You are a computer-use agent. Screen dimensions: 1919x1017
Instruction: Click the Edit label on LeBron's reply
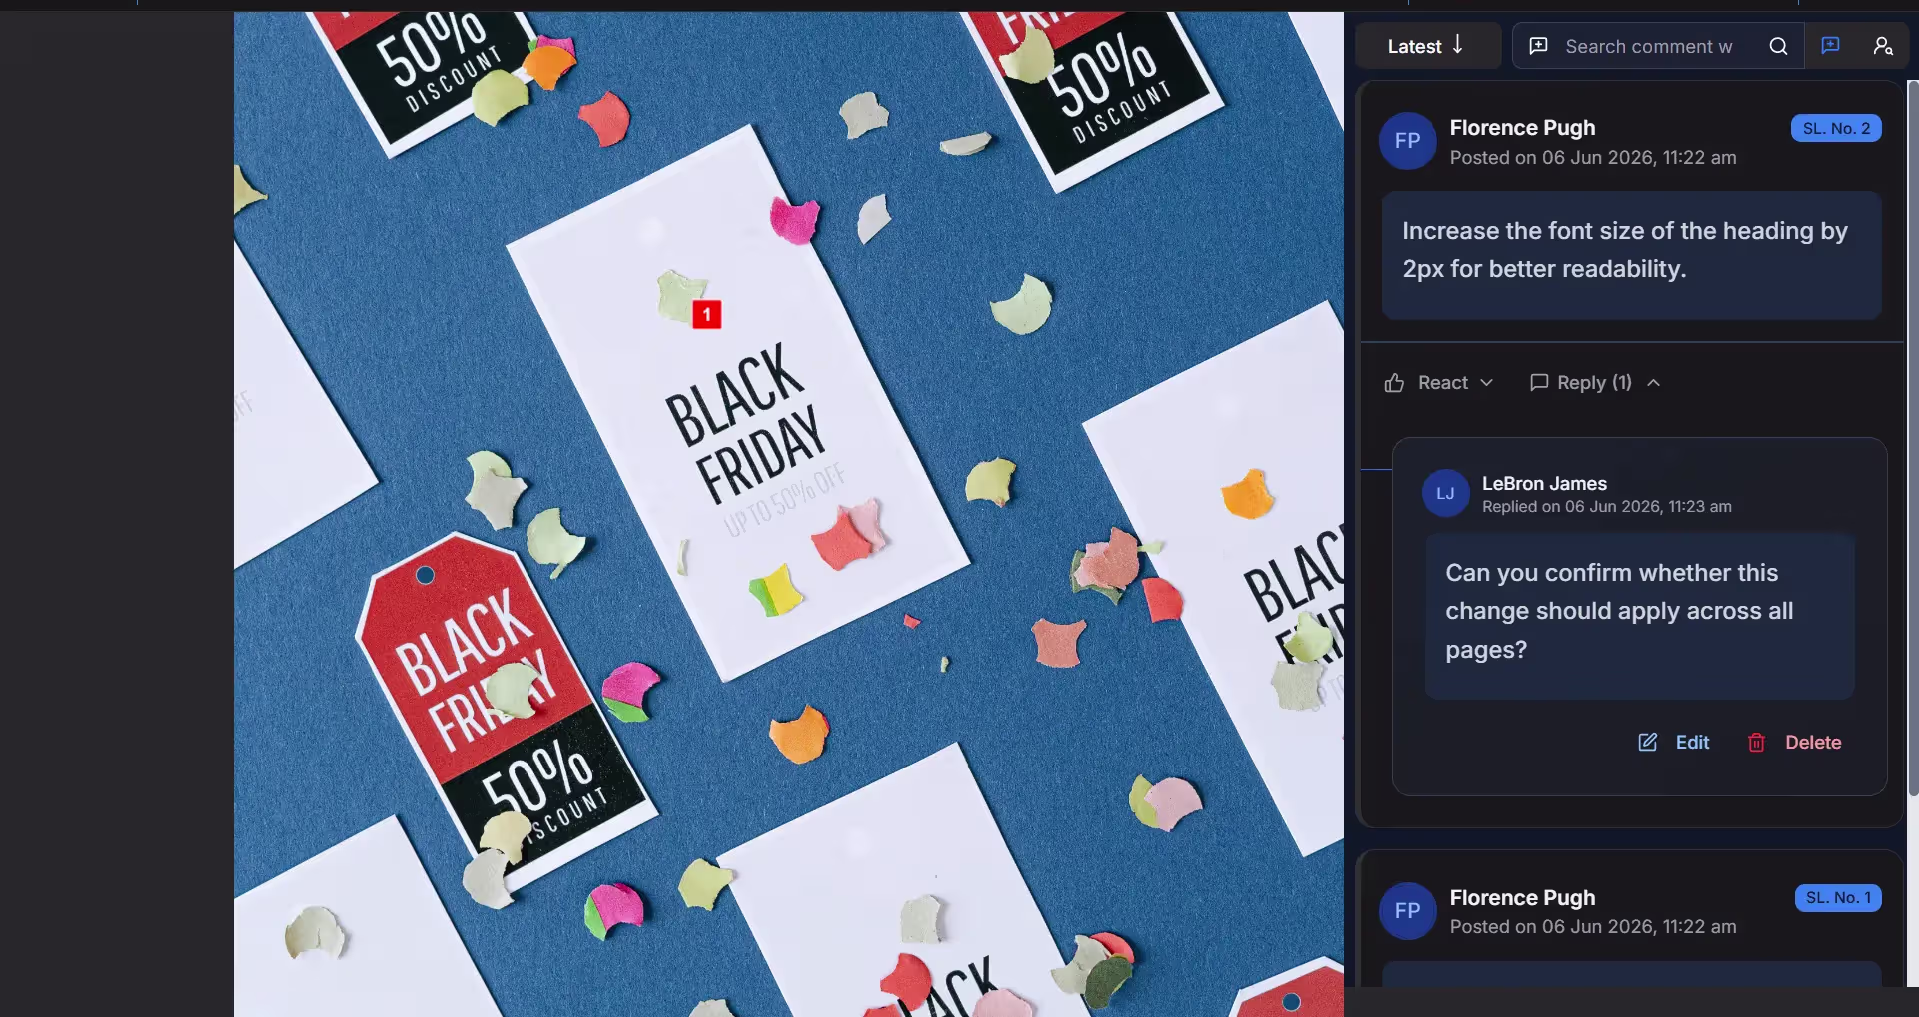[x=1692, y=743]
